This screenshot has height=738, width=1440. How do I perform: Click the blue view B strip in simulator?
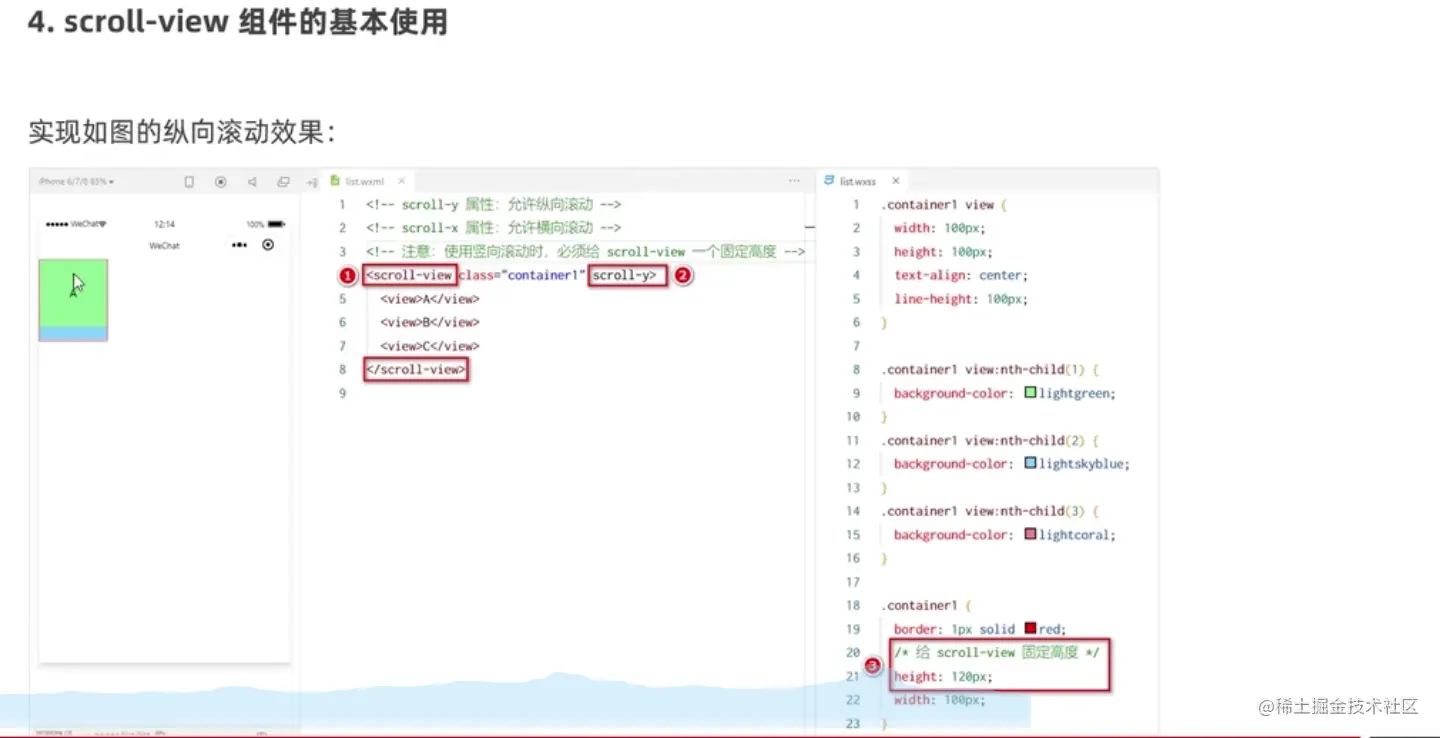coord(73,334)
